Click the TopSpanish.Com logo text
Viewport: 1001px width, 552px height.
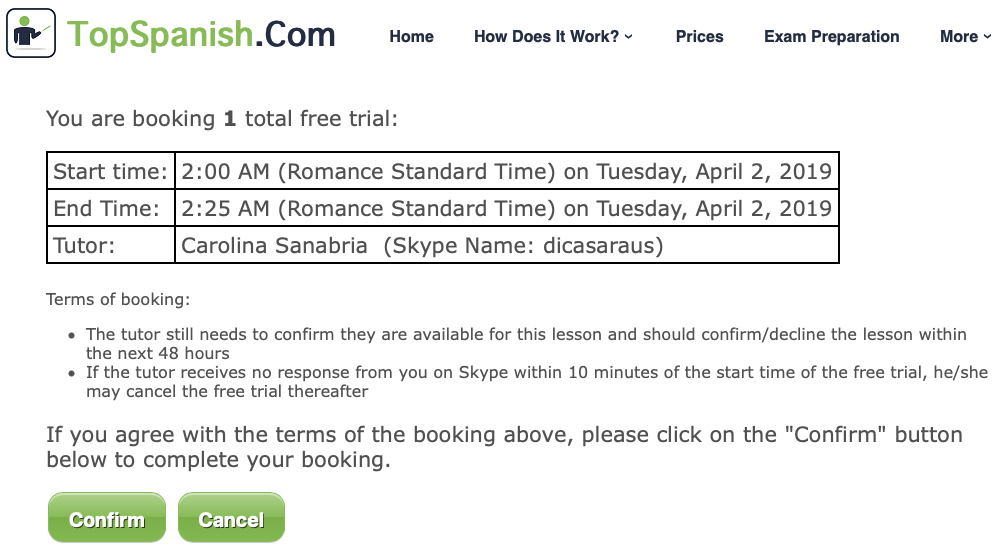pos(201,34)
